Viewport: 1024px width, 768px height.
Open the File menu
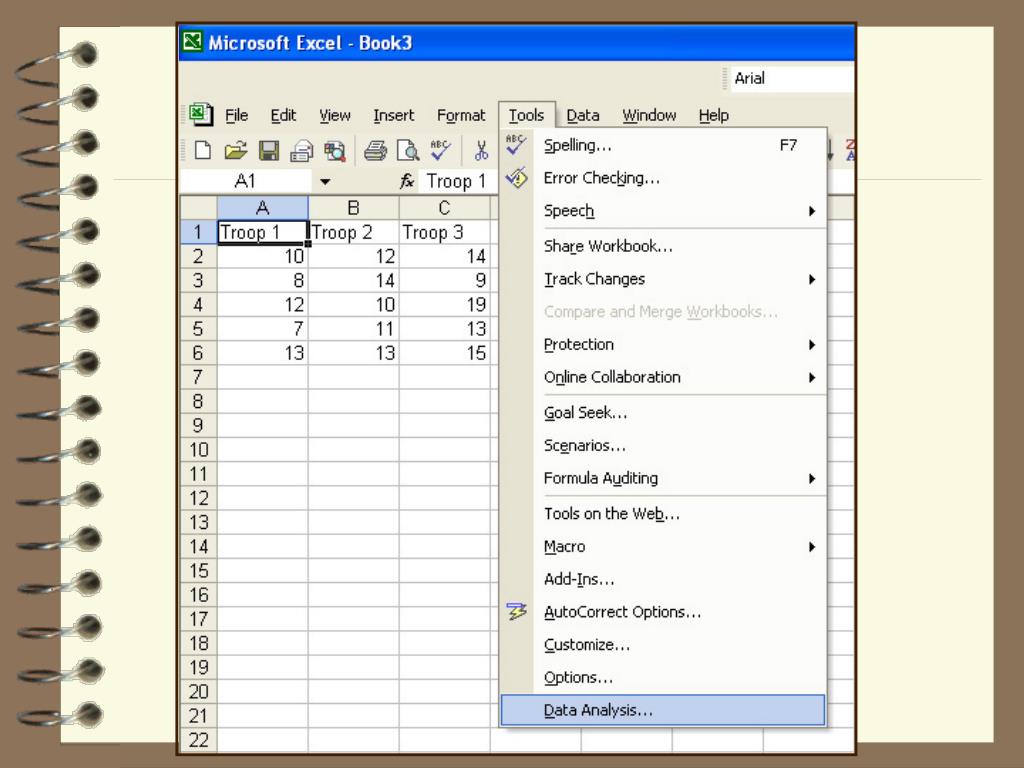(x=236, y=116)
